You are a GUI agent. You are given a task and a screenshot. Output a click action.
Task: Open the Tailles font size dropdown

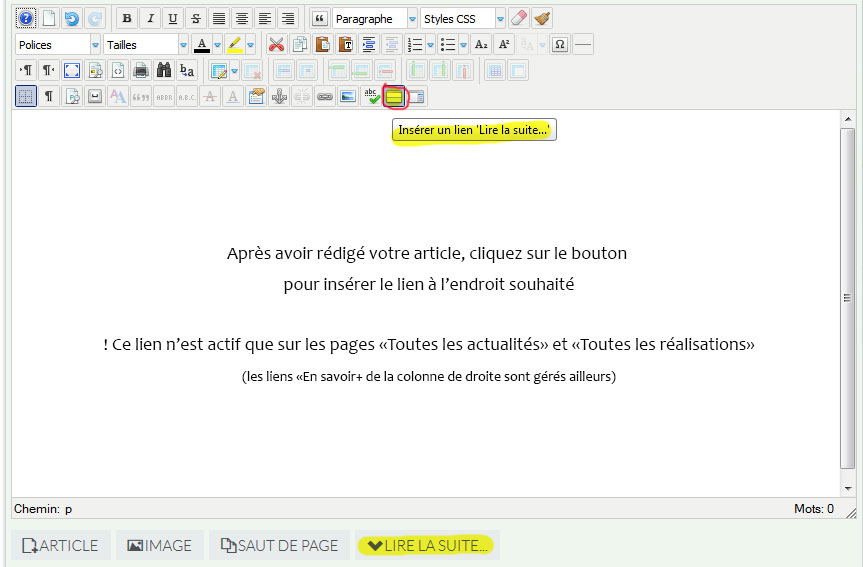point(183,45)
